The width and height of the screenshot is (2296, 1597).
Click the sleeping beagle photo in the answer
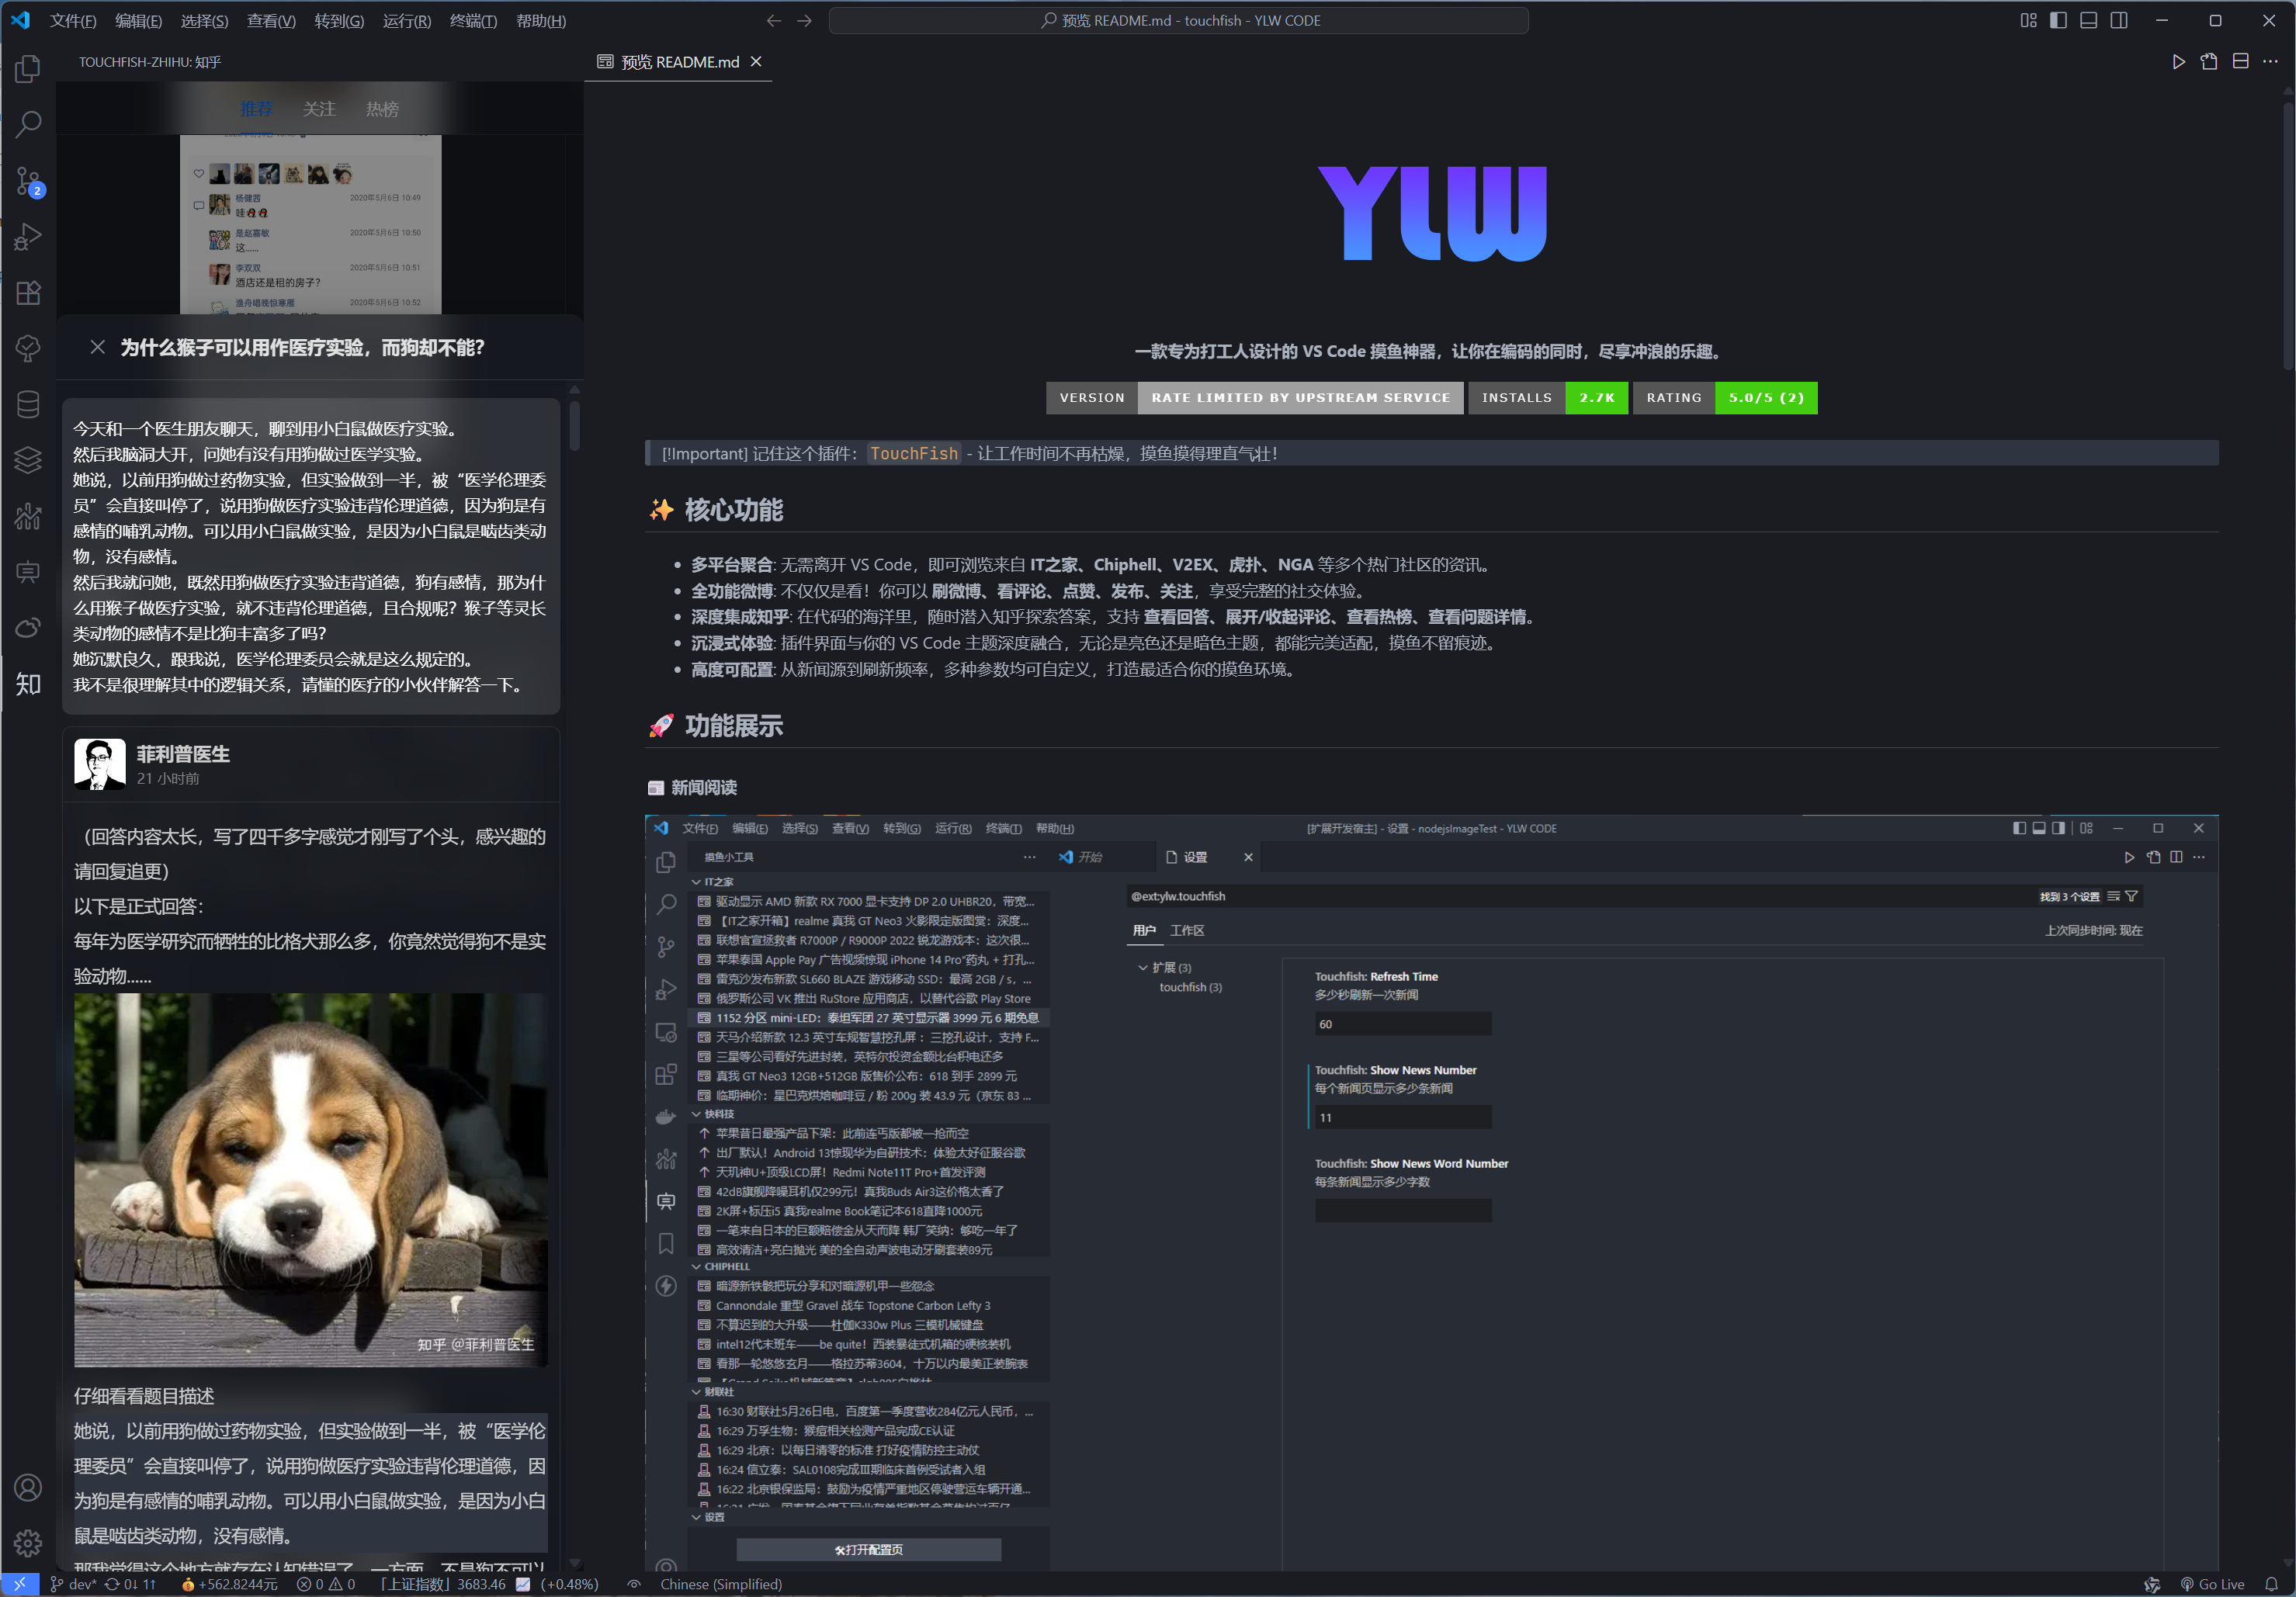click(x=310, y=1180)
